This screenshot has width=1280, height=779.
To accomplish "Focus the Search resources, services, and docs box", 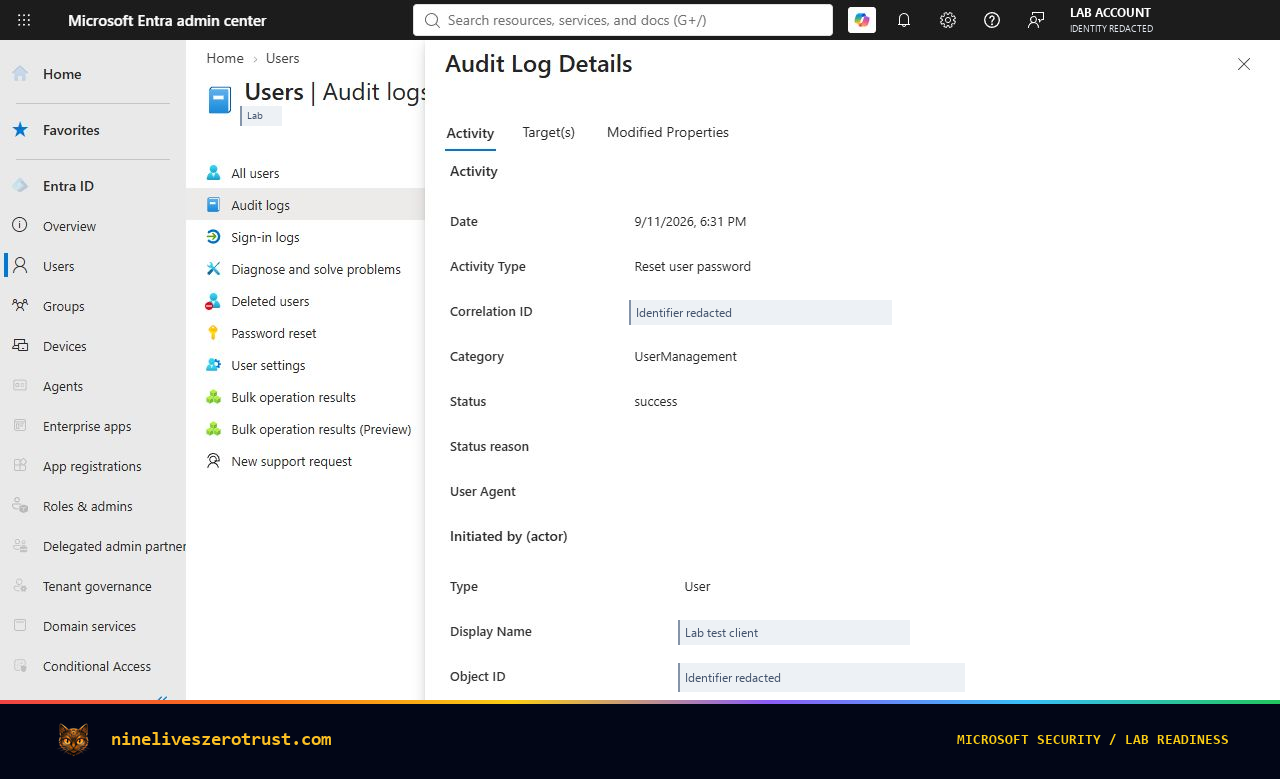I will coord(623,20).
